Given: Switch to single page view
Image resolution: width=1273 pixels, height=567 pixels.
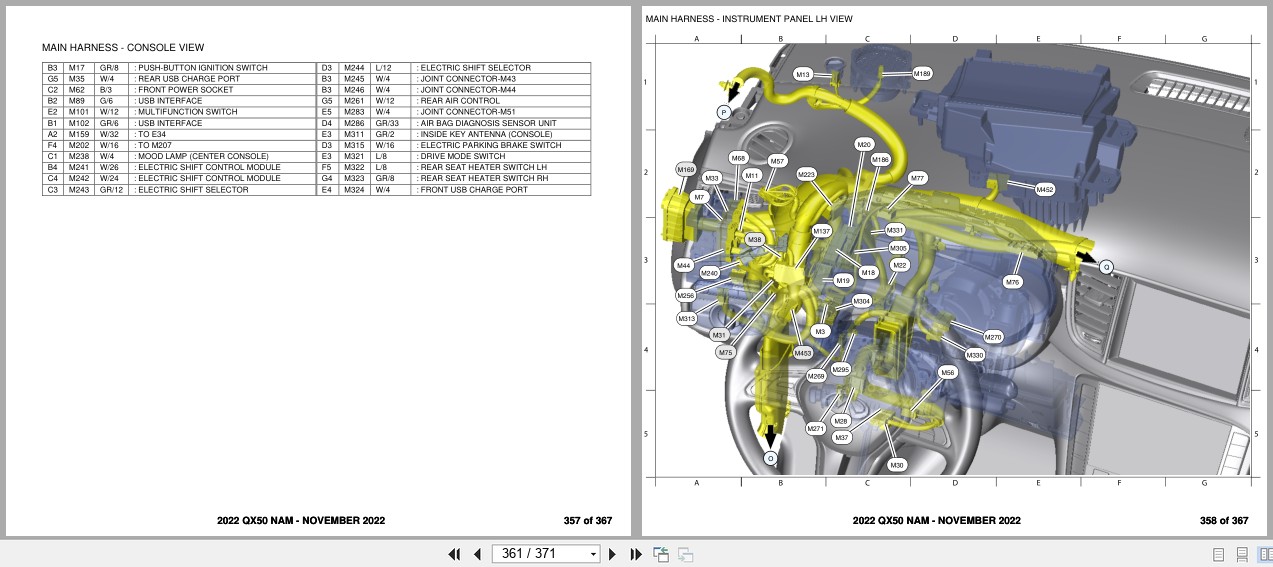Looking at the screenshot, I should coord(1218,554).
